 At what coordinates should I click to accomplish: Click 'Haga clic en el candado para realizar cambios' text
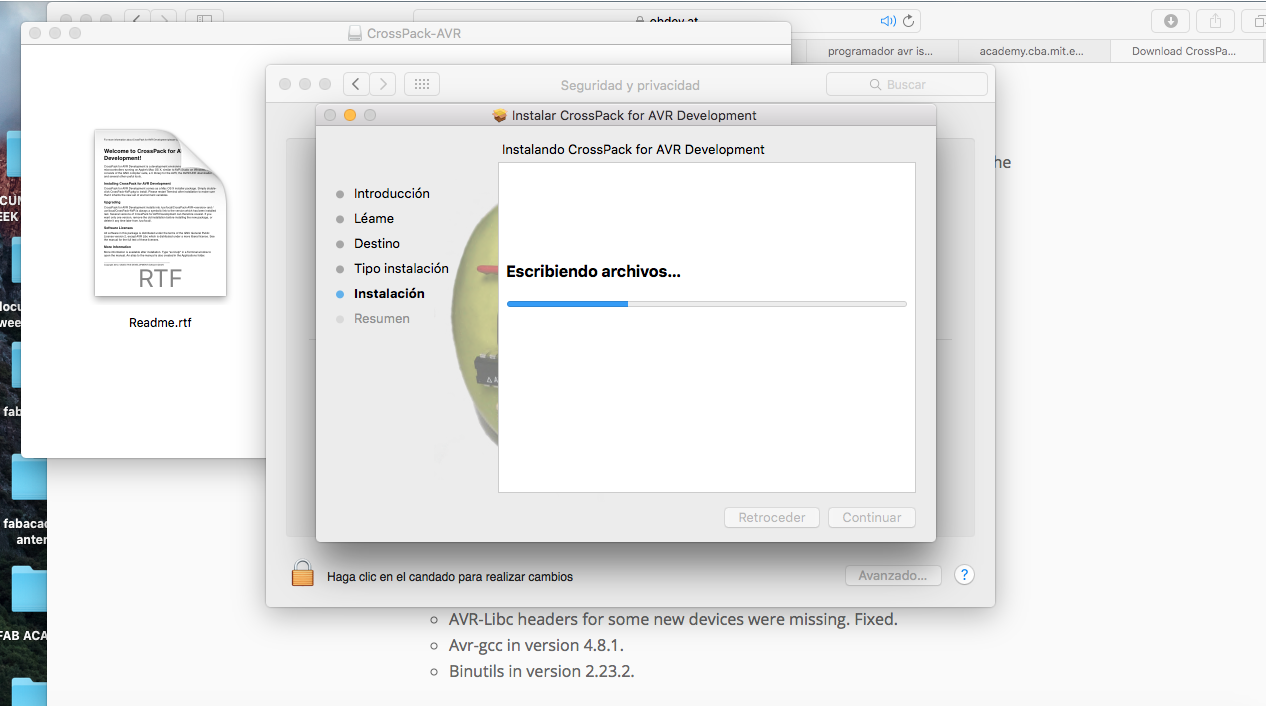(x=450, y=577)
